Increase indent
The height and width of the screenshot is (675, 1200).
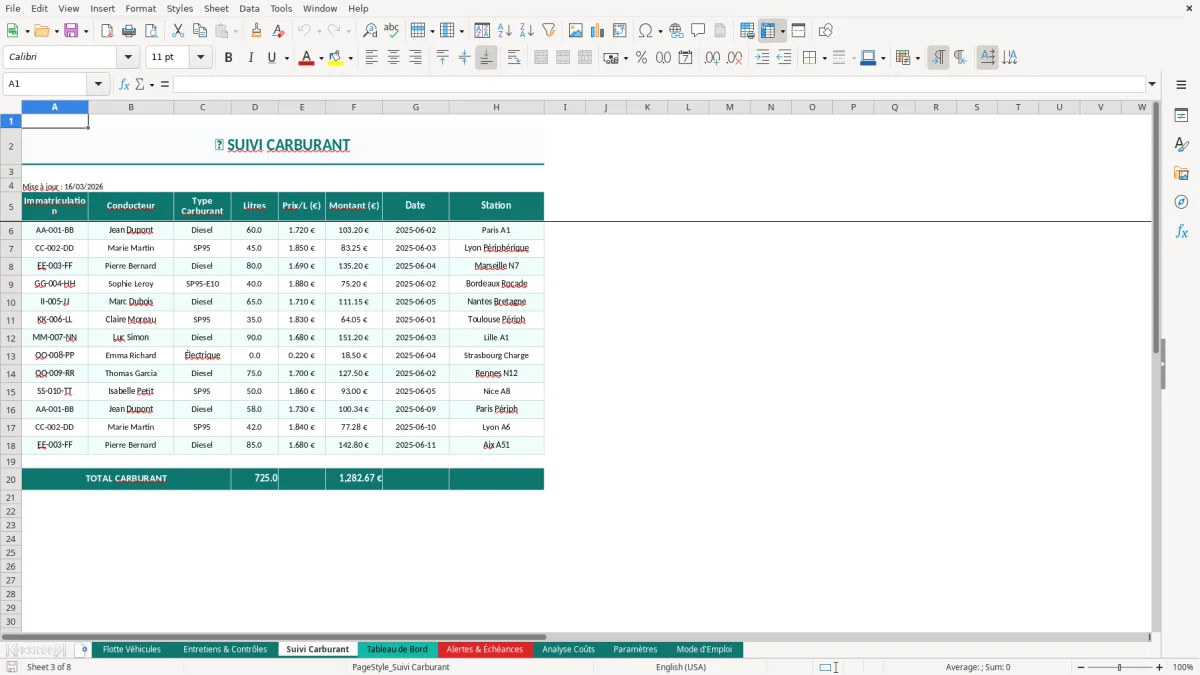pyautogui.click(x=762, y=58)
